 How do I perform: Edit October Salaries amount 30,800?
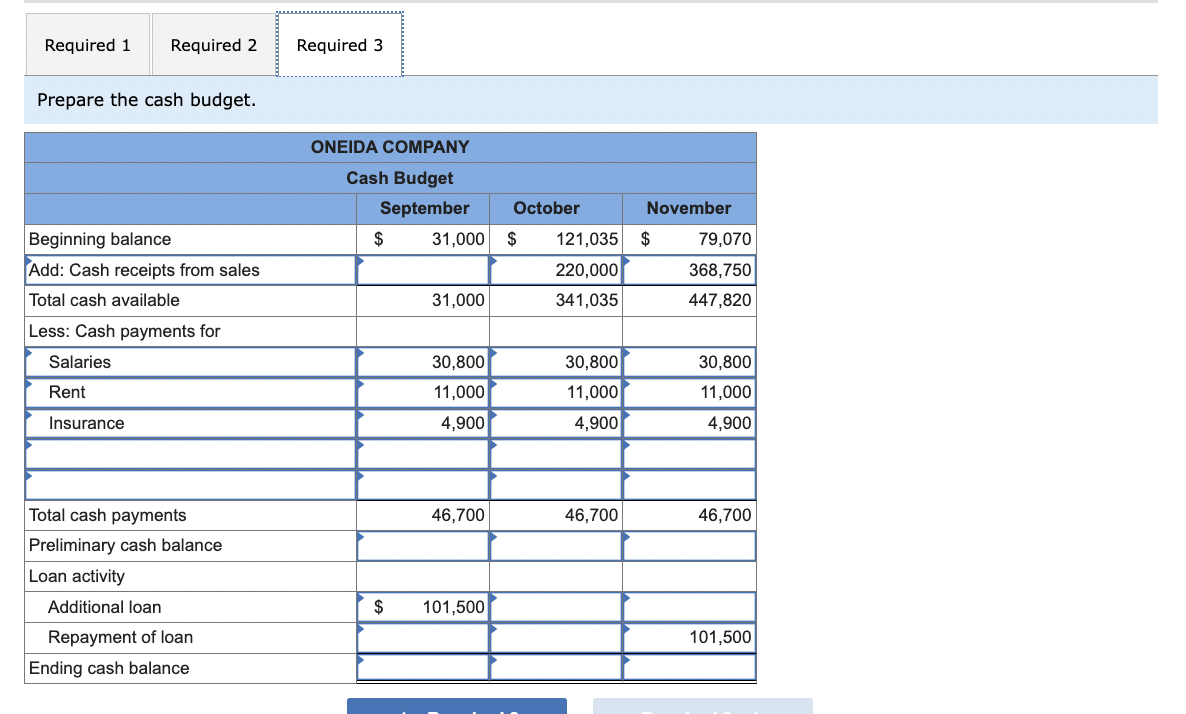coord(556,362)
